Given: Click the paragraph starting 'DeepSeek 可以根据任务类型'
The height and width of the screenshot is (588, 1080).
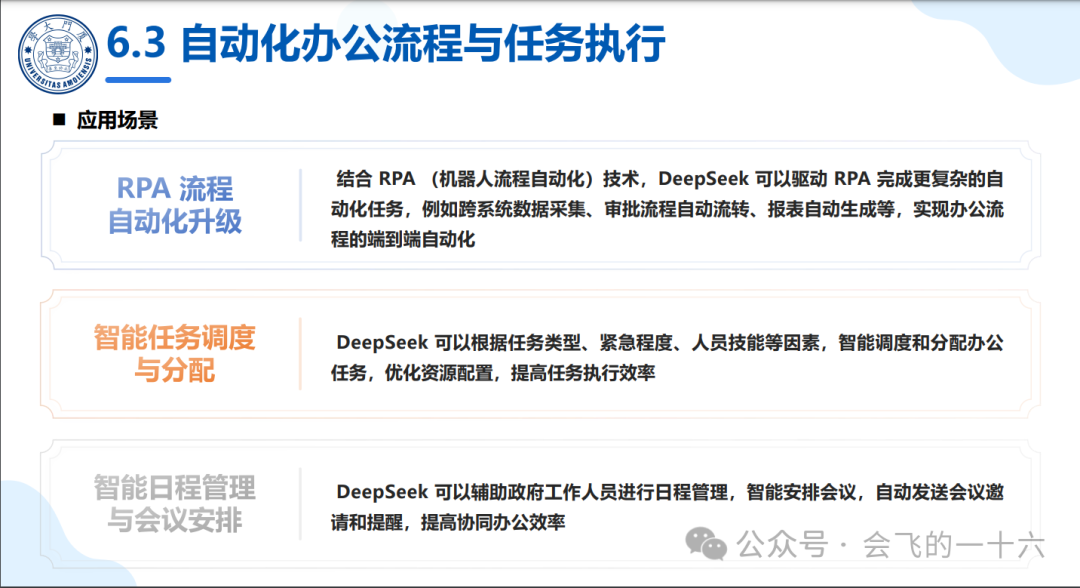Looking at the screenshot, I should point(667,357).
